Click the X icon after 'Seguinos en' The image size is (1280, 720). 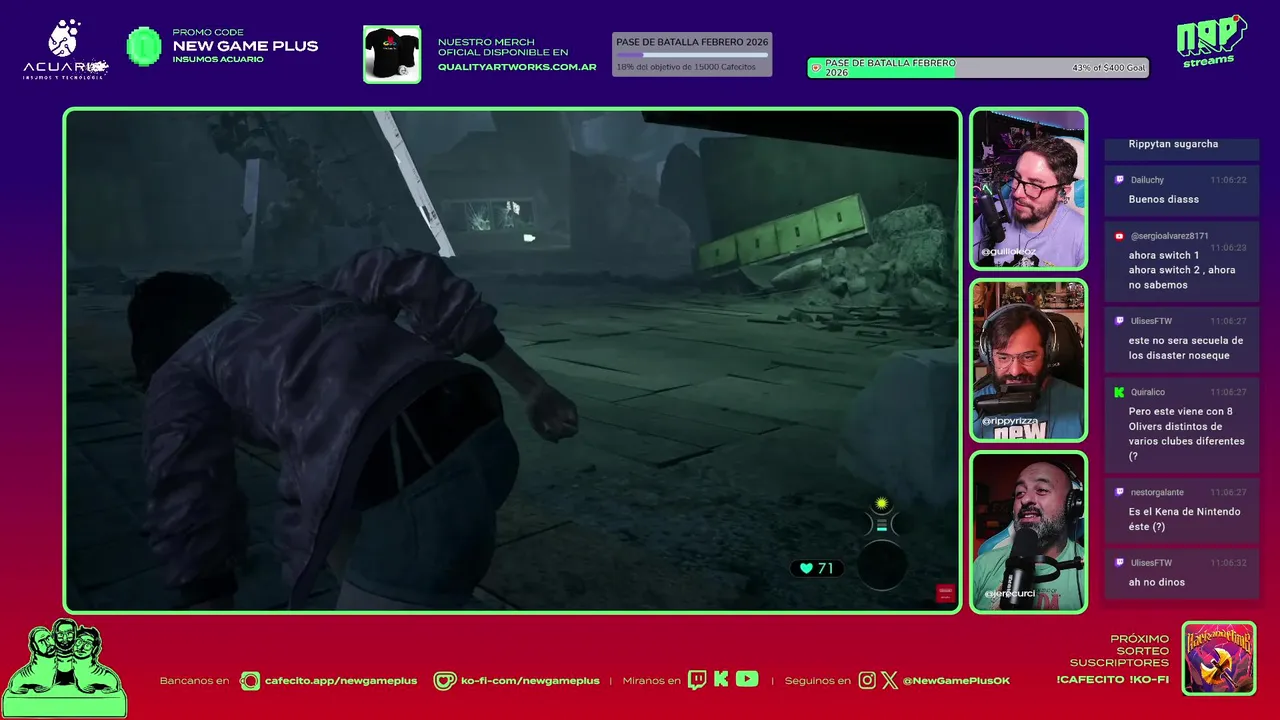pos(890,680)
